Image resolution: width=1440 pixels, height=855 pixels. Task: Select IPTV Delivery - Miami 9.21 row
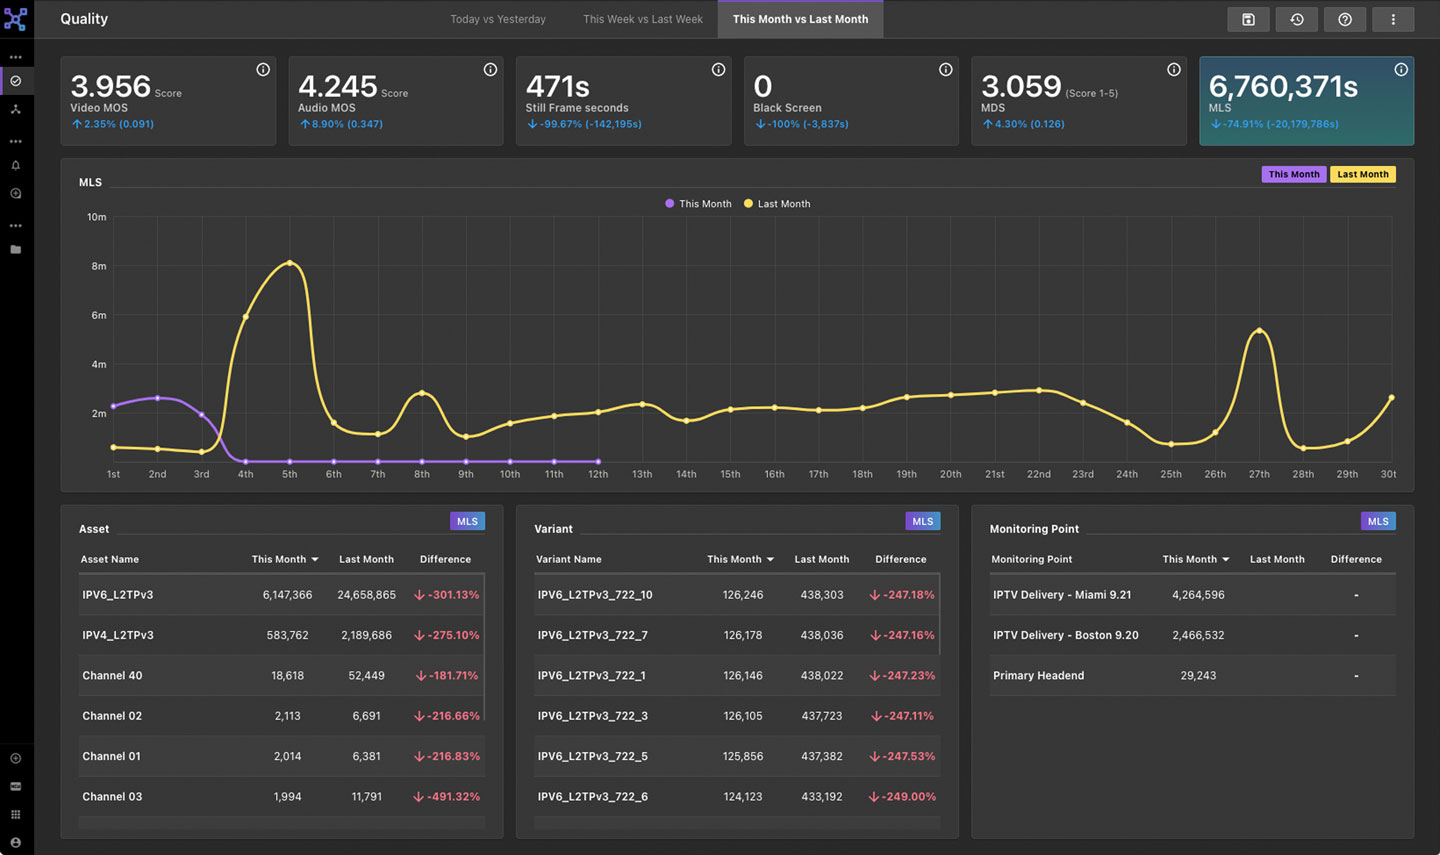coord(1193,595)
